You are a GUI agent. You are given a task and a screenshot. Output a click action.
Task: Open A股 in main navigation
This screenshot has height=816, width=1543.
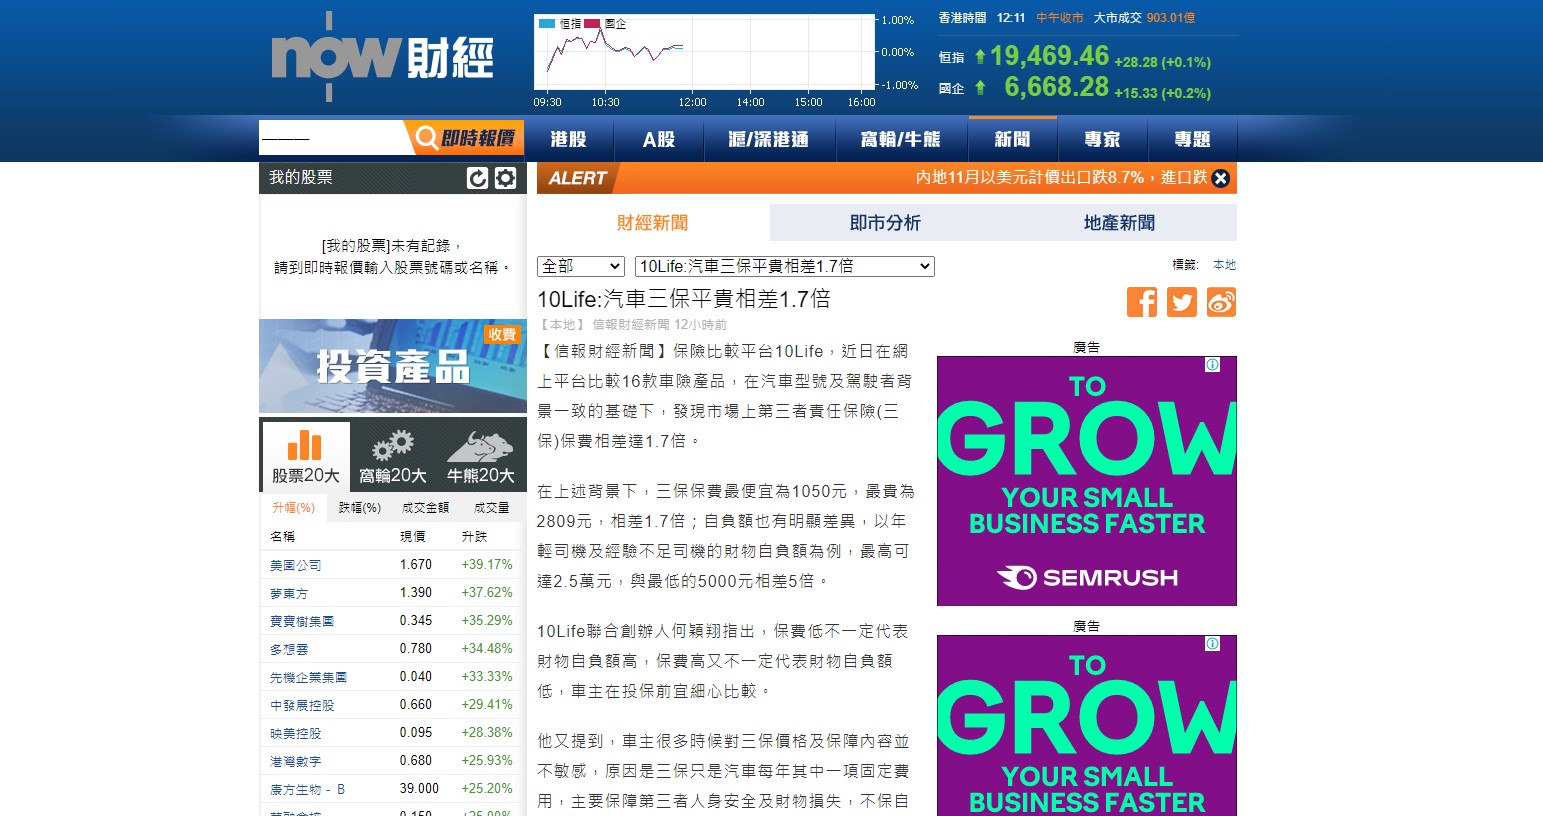point(659,139)
